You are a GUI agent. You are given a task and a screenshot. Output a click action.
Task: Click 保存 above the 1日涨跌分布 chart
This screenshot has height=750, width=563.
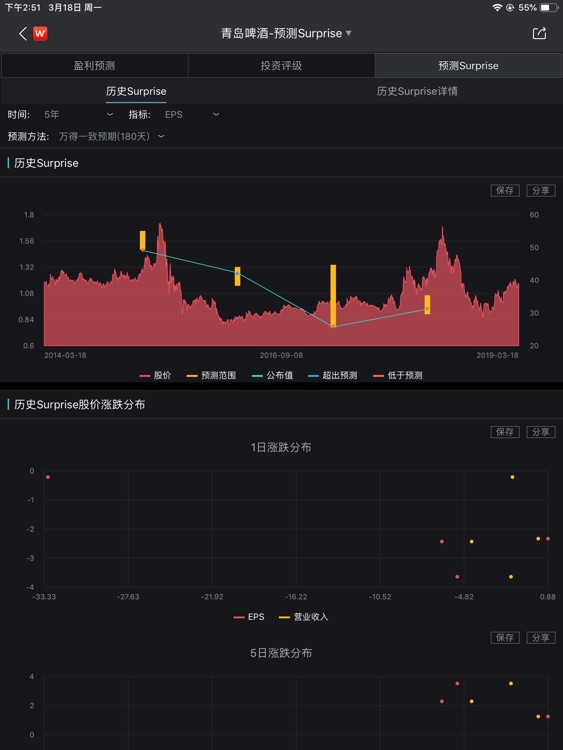pyautogui.click(x=505, y=432)
